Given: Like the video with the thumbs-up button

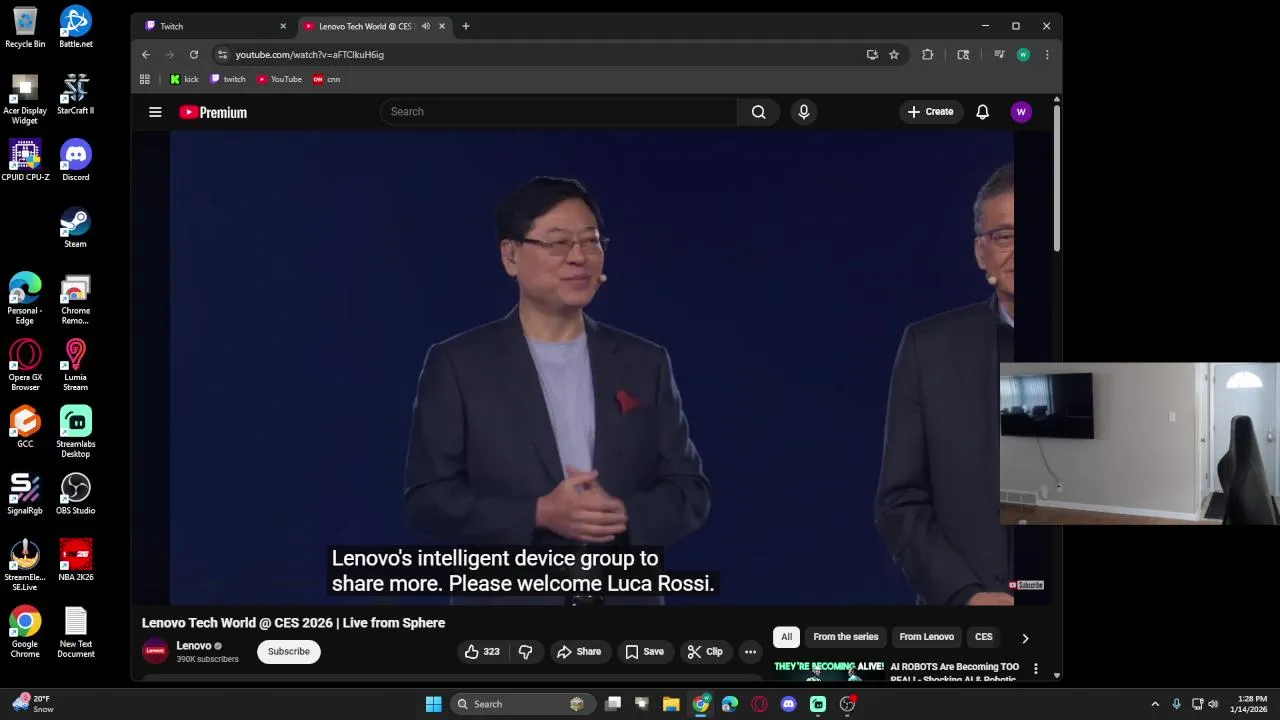Looking at the screenshot, I should point(482,651).
